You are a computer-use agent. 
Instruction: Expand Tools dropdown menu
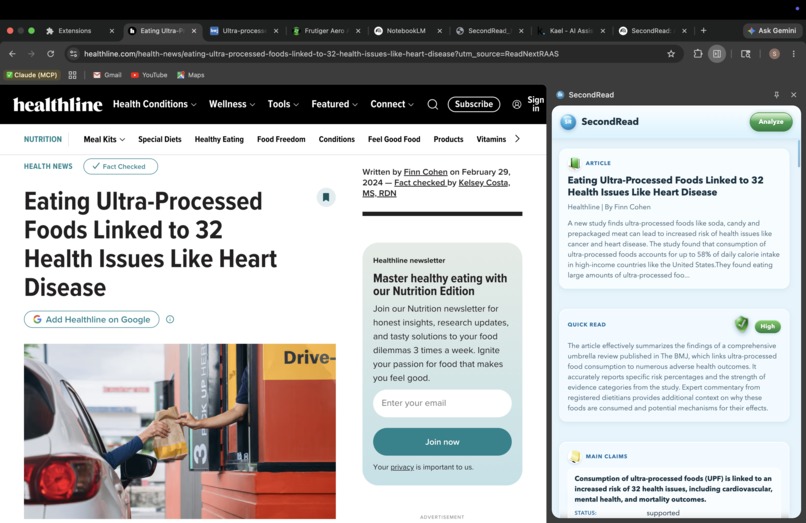[283, 104]
